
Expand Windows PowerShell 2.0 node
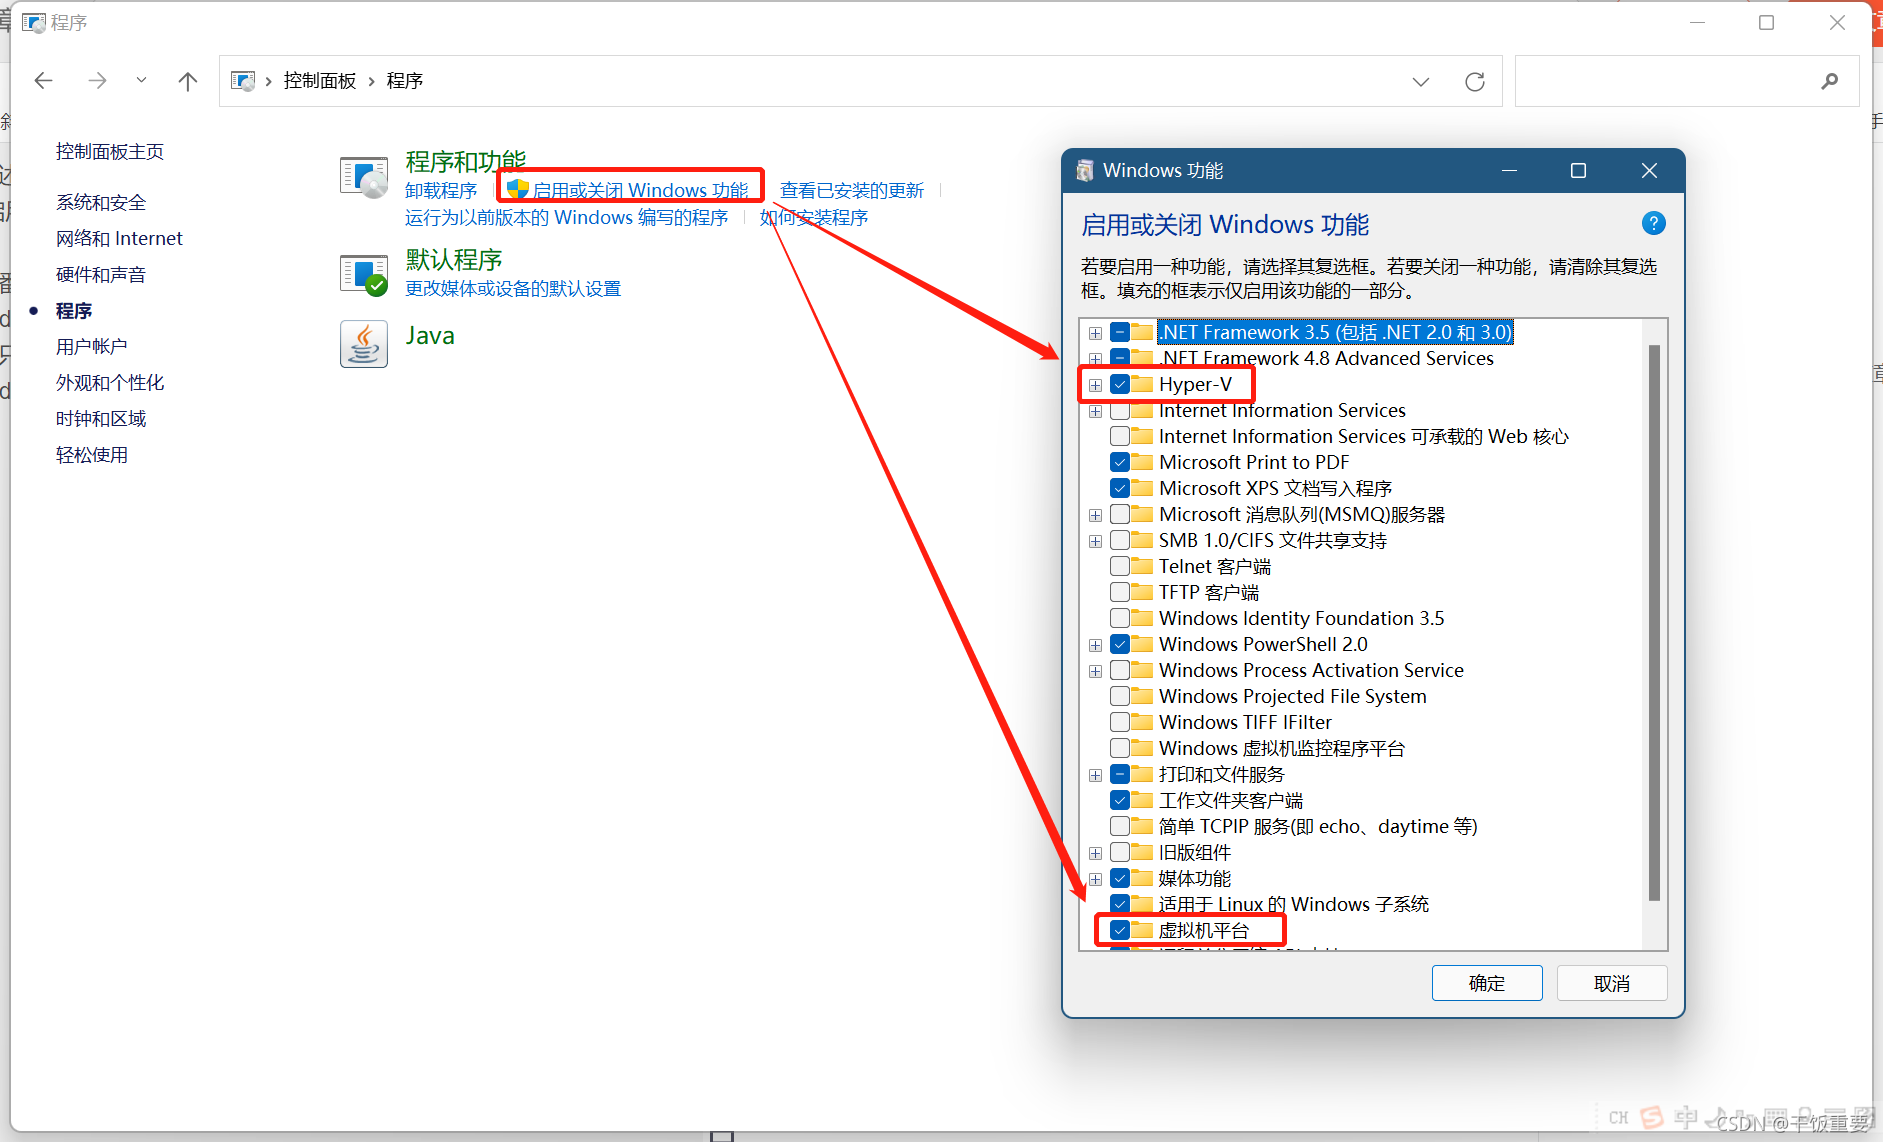pos(1095,645)
